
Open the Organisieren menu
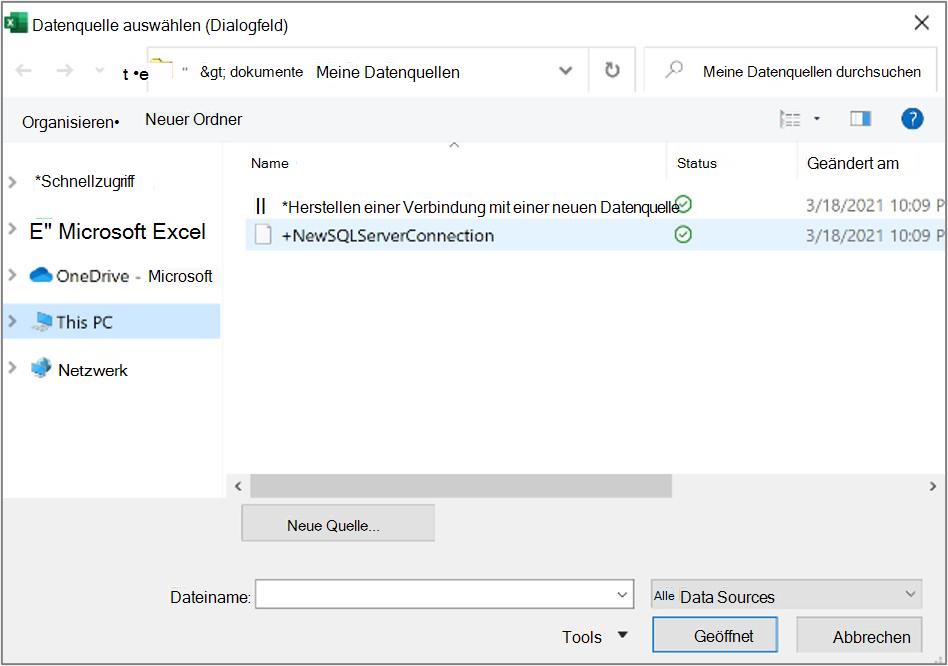click(x=71, y=122)
